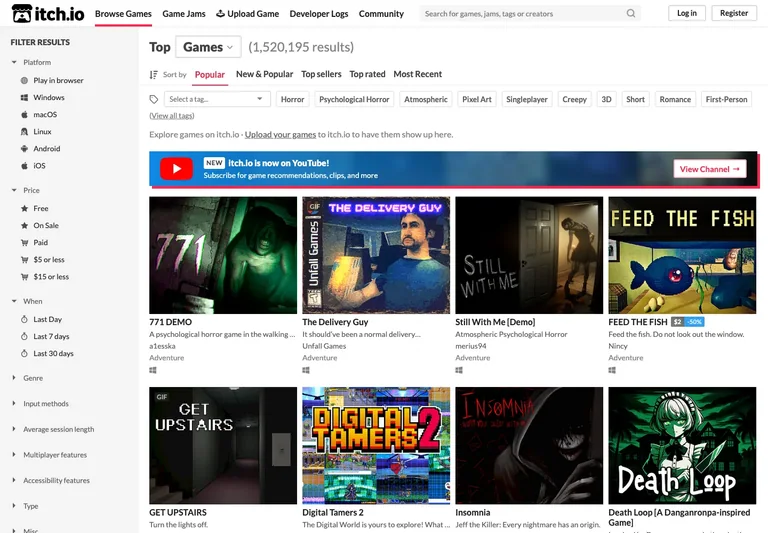Click the YouTube play logo in the banner
Screen dimensions: 768x533
(176, 169)
